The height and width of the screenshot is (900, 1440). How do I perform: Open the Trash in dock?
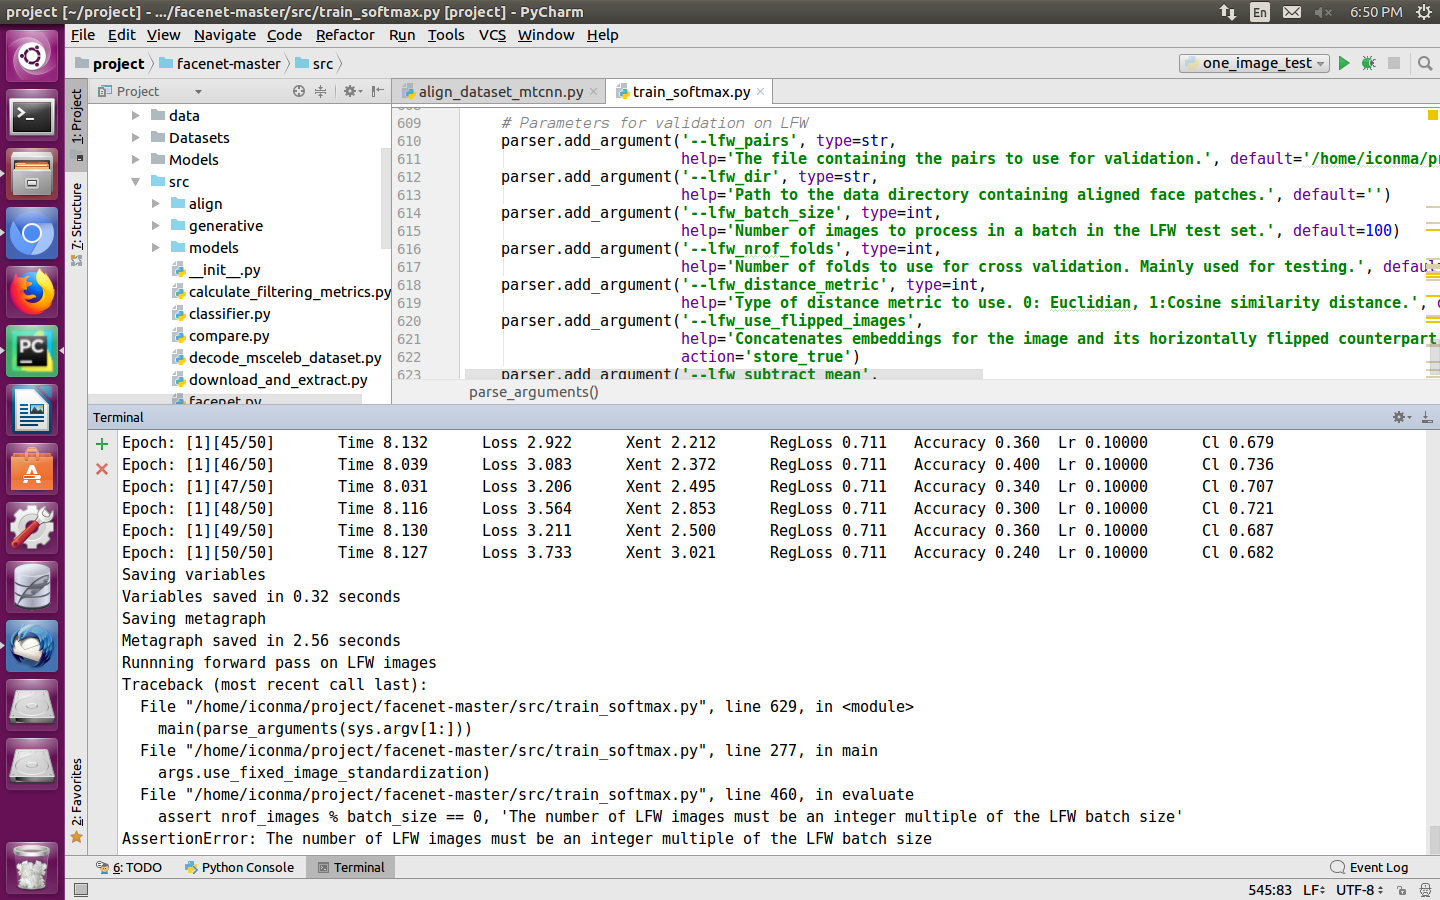(x=32, y=867)
